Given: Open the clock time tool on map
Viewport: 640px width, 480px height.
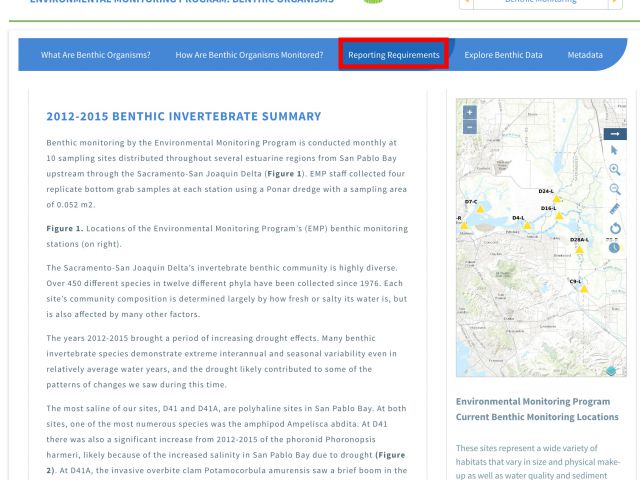Looking at the screenshot, I should [x=614, y=248].
